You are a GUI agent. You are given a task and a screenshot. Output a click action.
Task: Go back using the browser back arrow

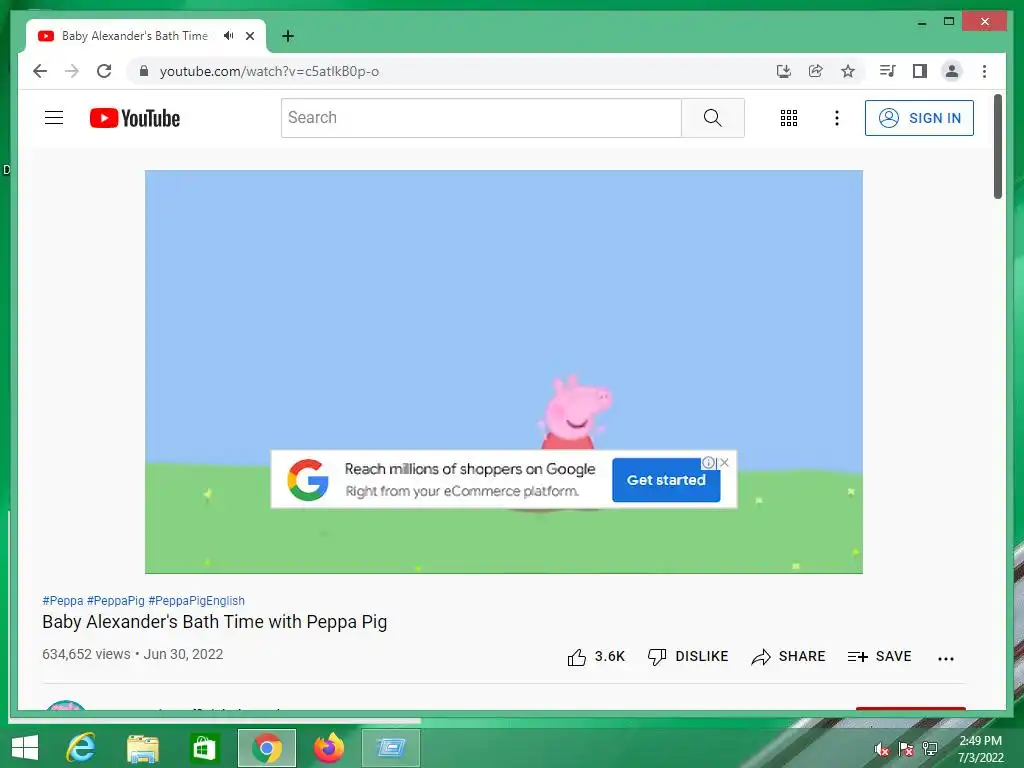click(40, 71)
